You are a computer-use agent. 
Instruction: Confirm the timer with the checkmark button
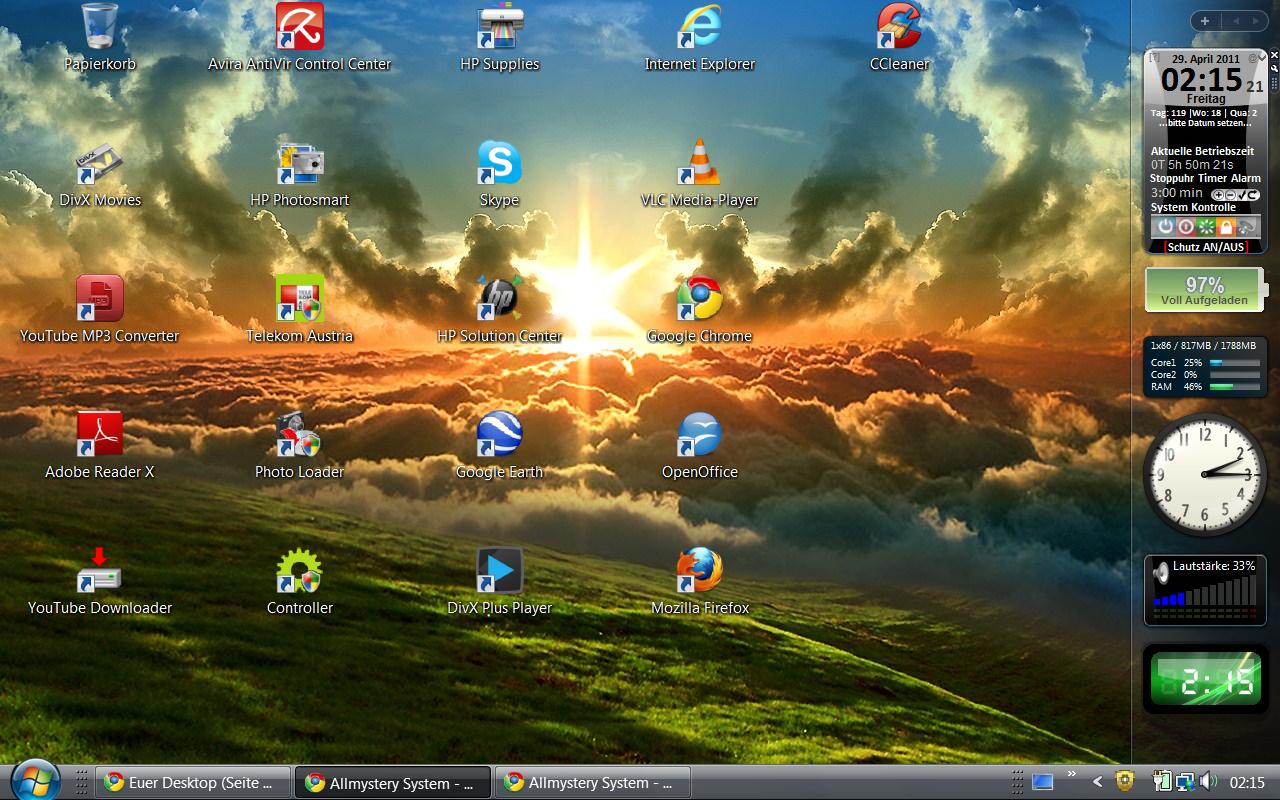coord(1241,195)
